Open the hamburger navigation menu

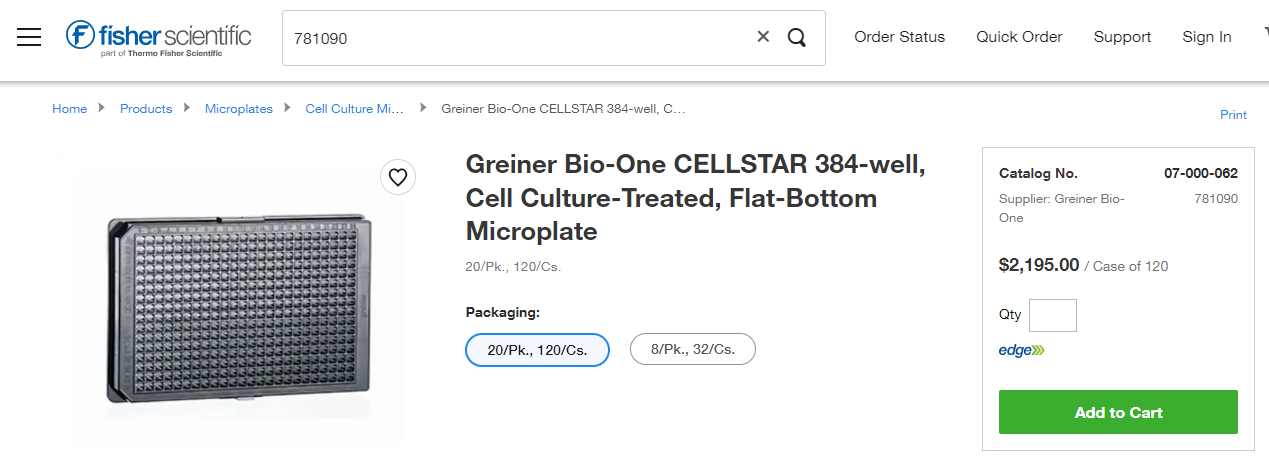tap(29, 37)
